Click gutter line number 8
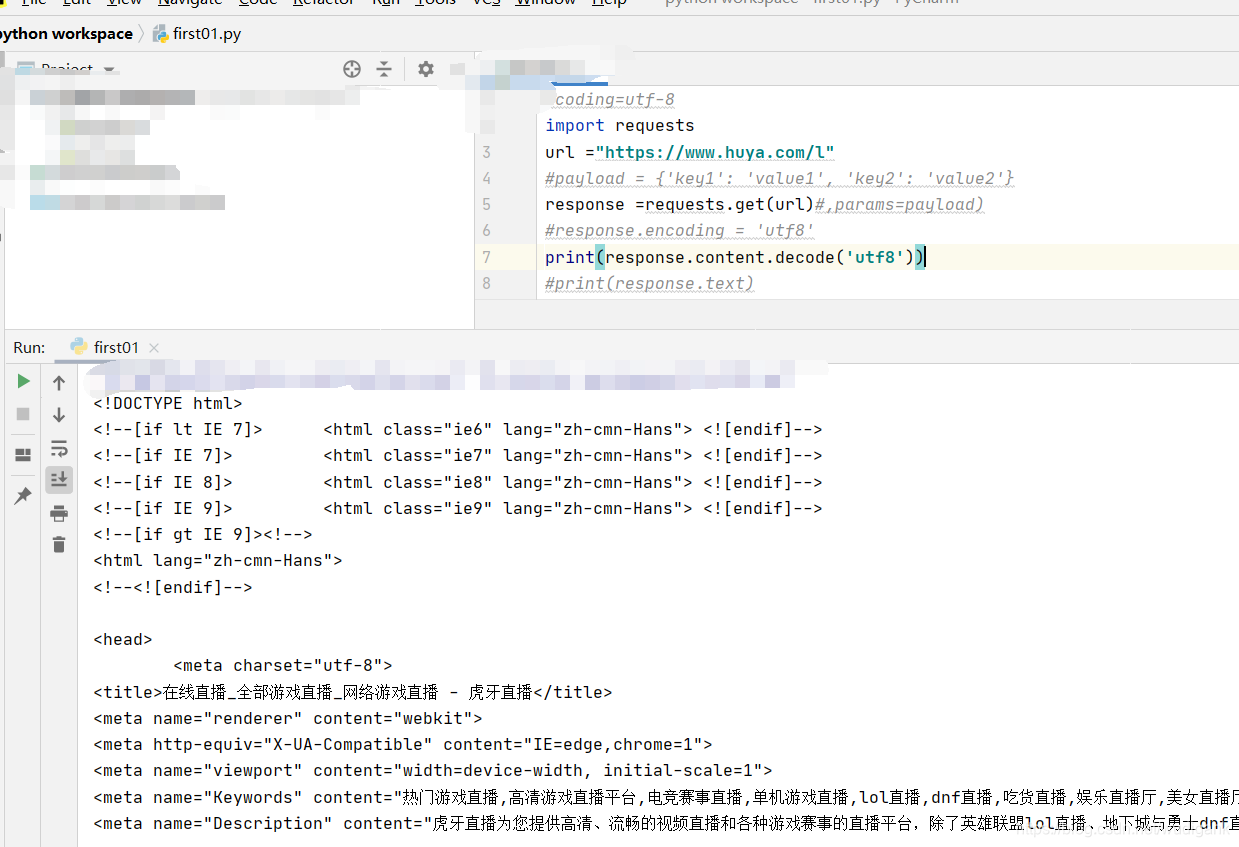 [487, 283]
